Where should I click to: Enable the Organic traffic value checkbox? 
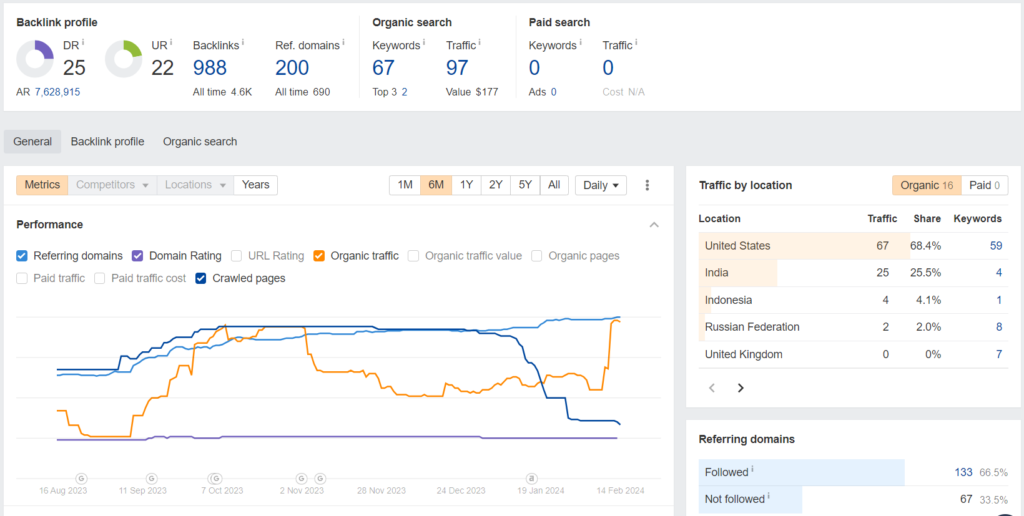tap(413, 256)
